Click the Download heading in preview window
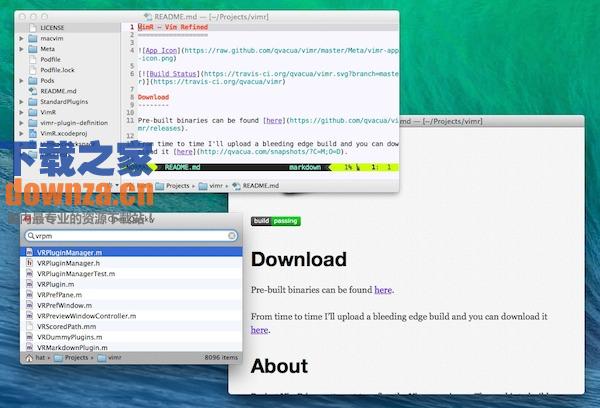This screenshot has width=600, height=408. tap(299, 259)
